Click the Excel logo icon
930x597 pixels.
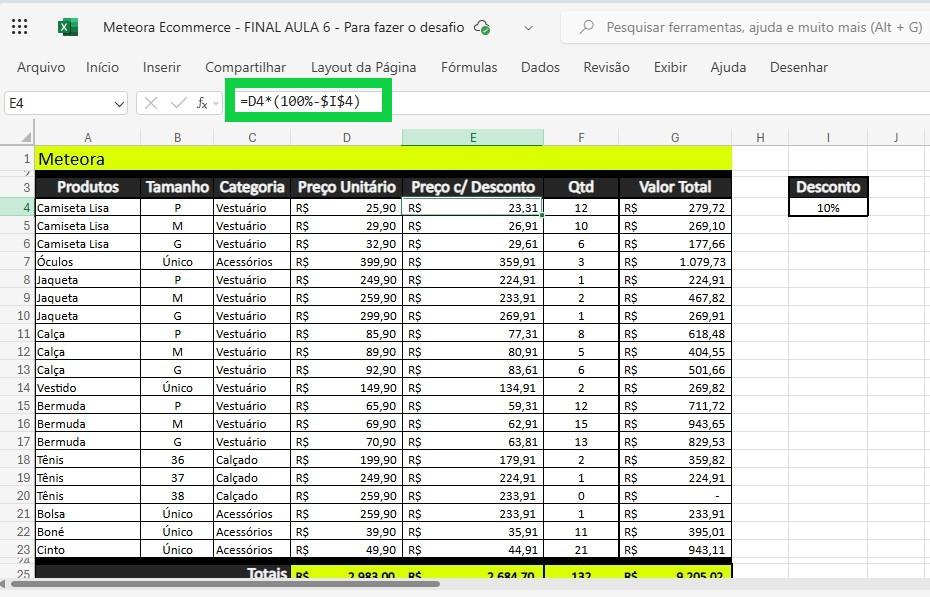click(x=68, y=27)
